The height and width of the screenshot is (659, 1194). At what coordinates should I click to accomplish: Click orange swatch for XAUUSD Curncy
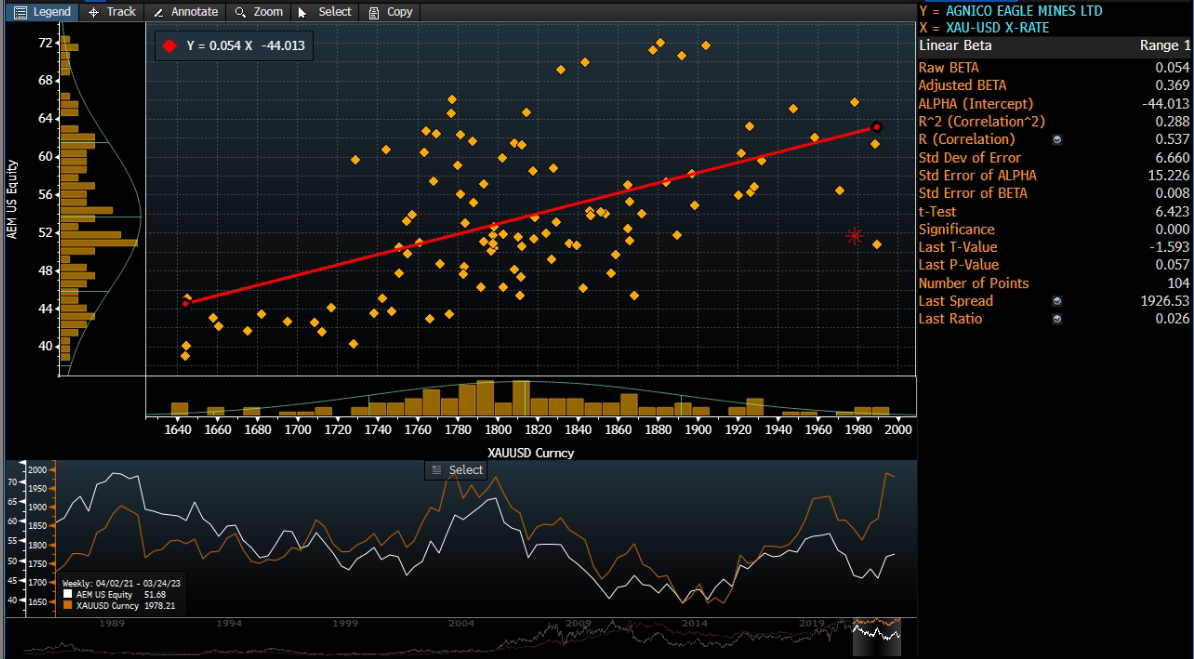[x=68, y=606]
